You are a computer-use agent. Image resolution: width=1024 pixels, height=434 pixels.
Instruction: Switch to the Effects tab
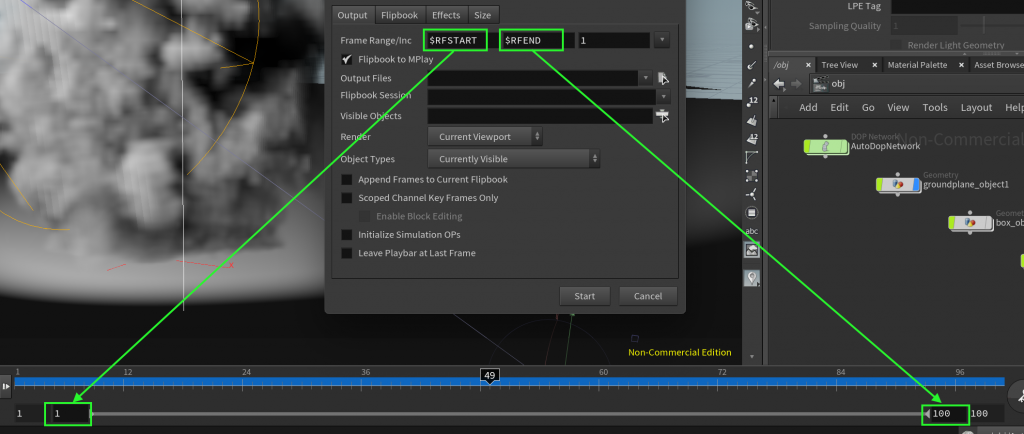[447, 15]
